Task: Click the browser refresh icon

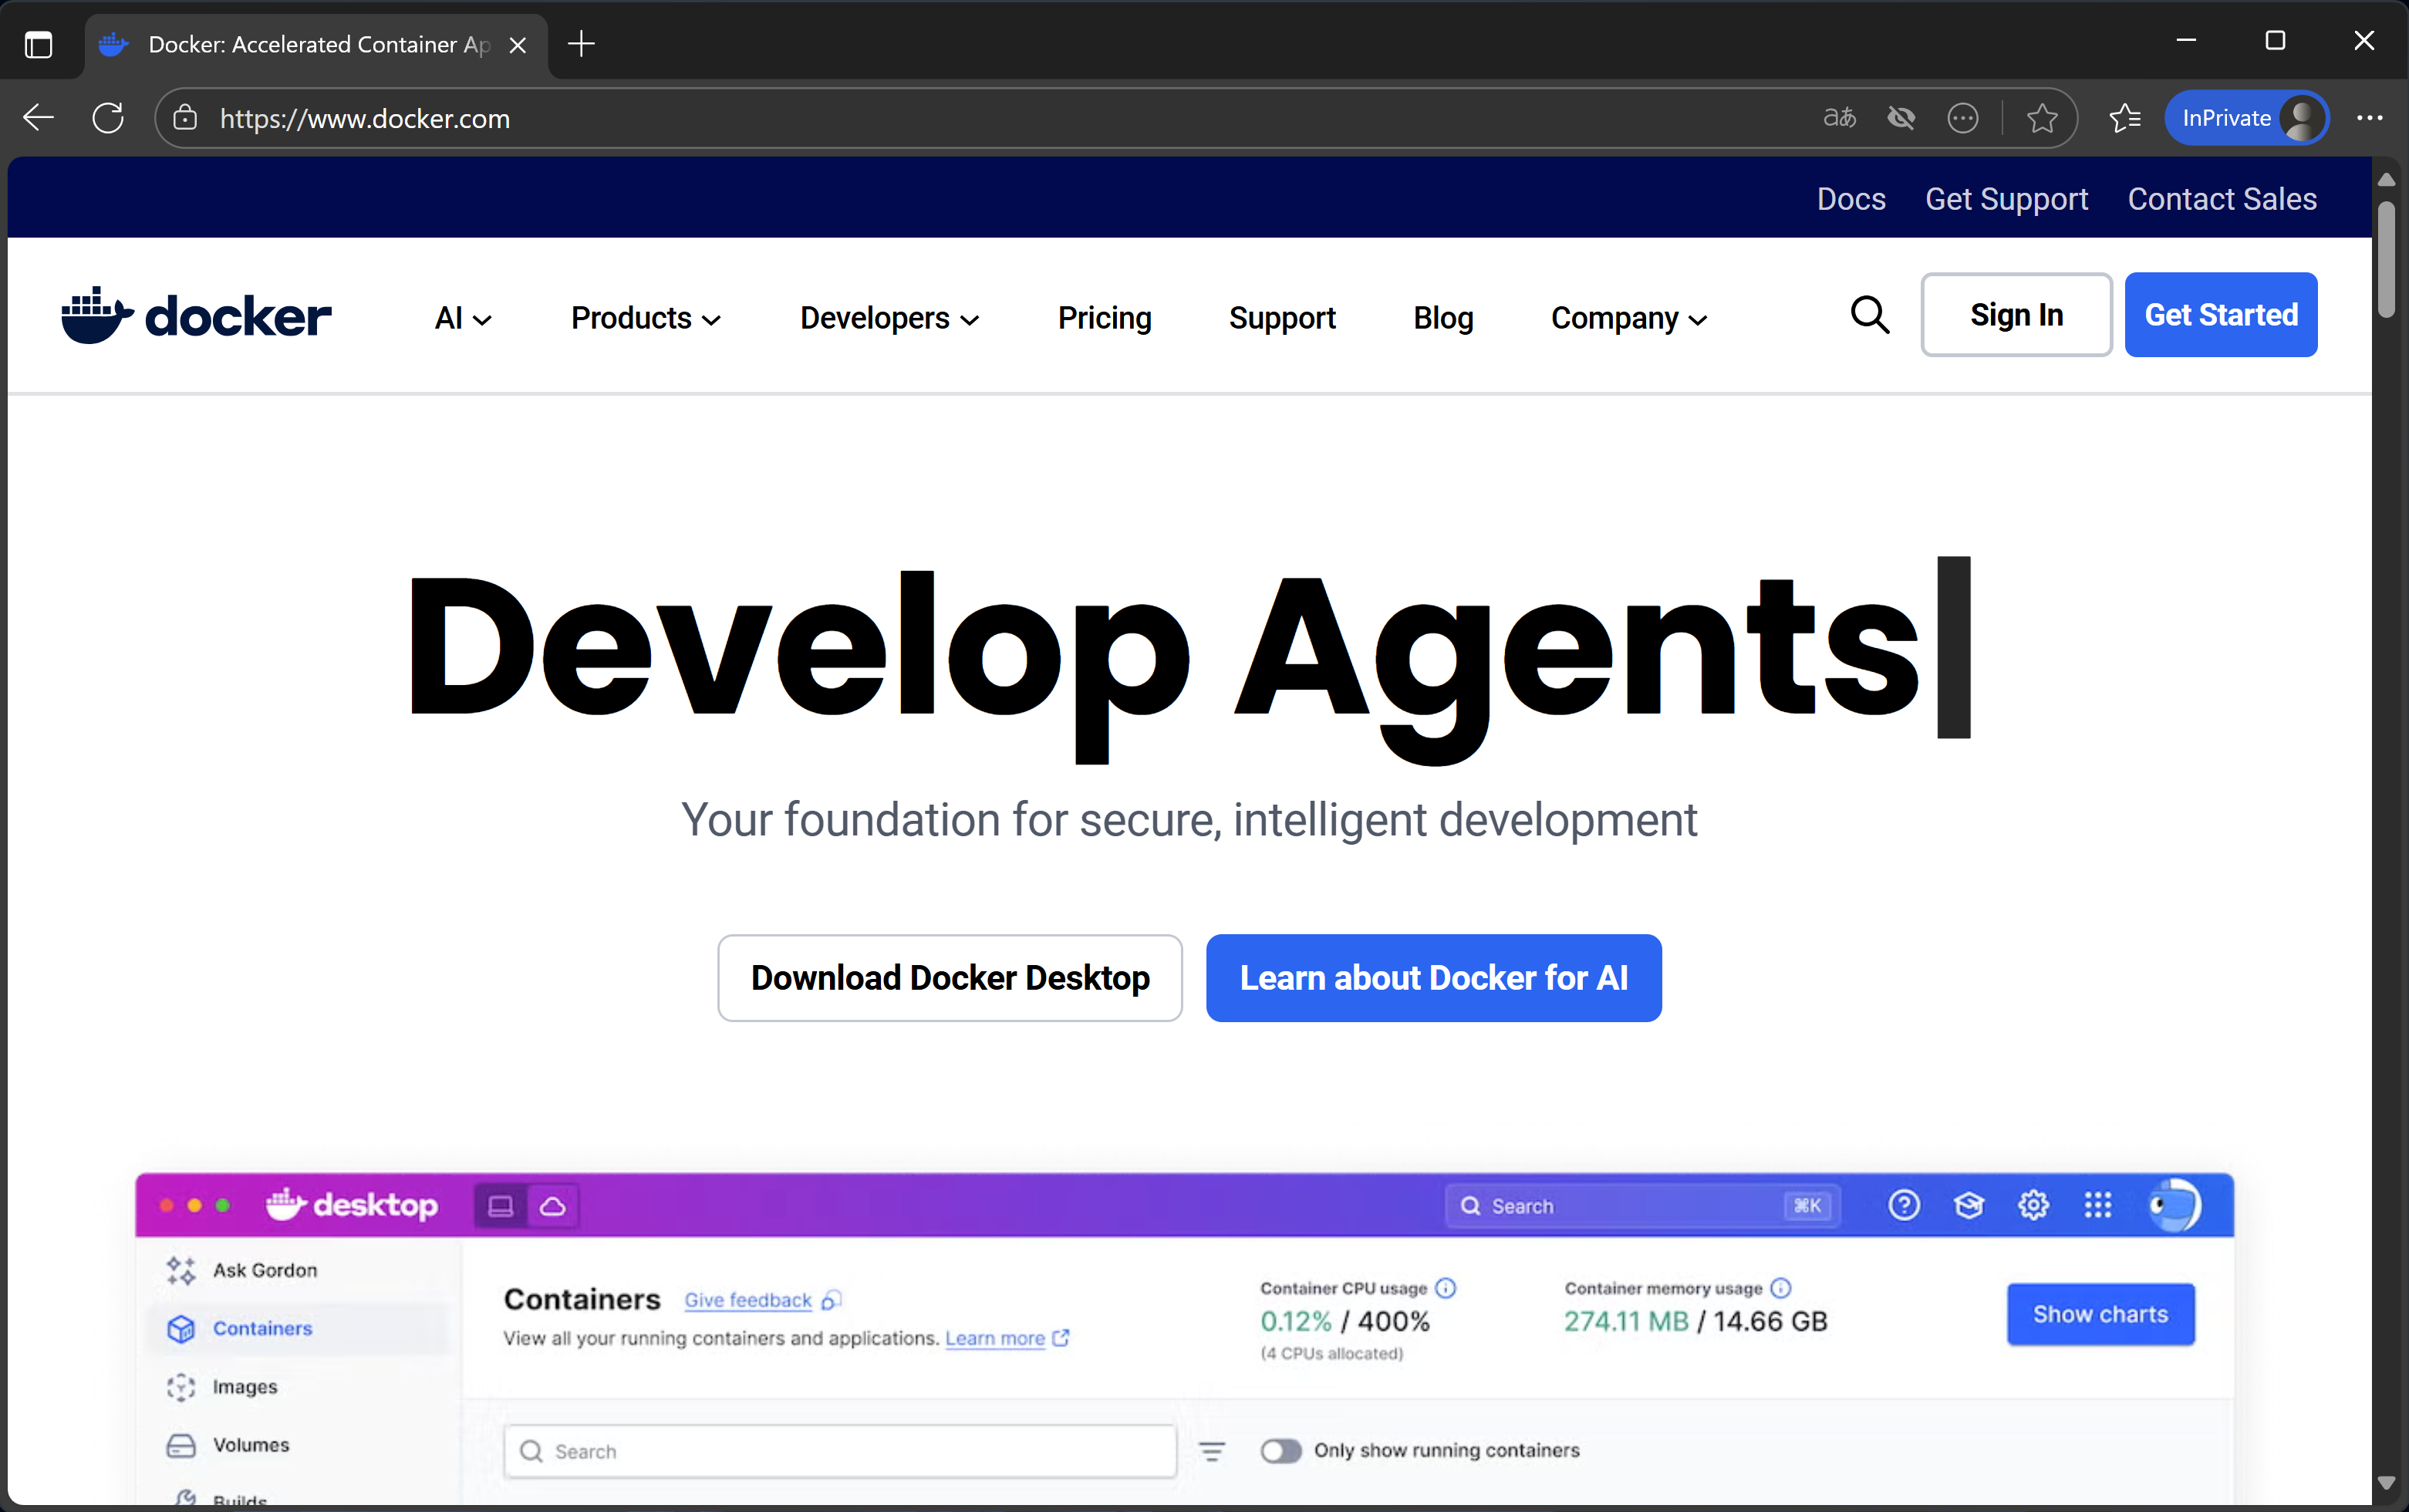Action: point(108,118)
